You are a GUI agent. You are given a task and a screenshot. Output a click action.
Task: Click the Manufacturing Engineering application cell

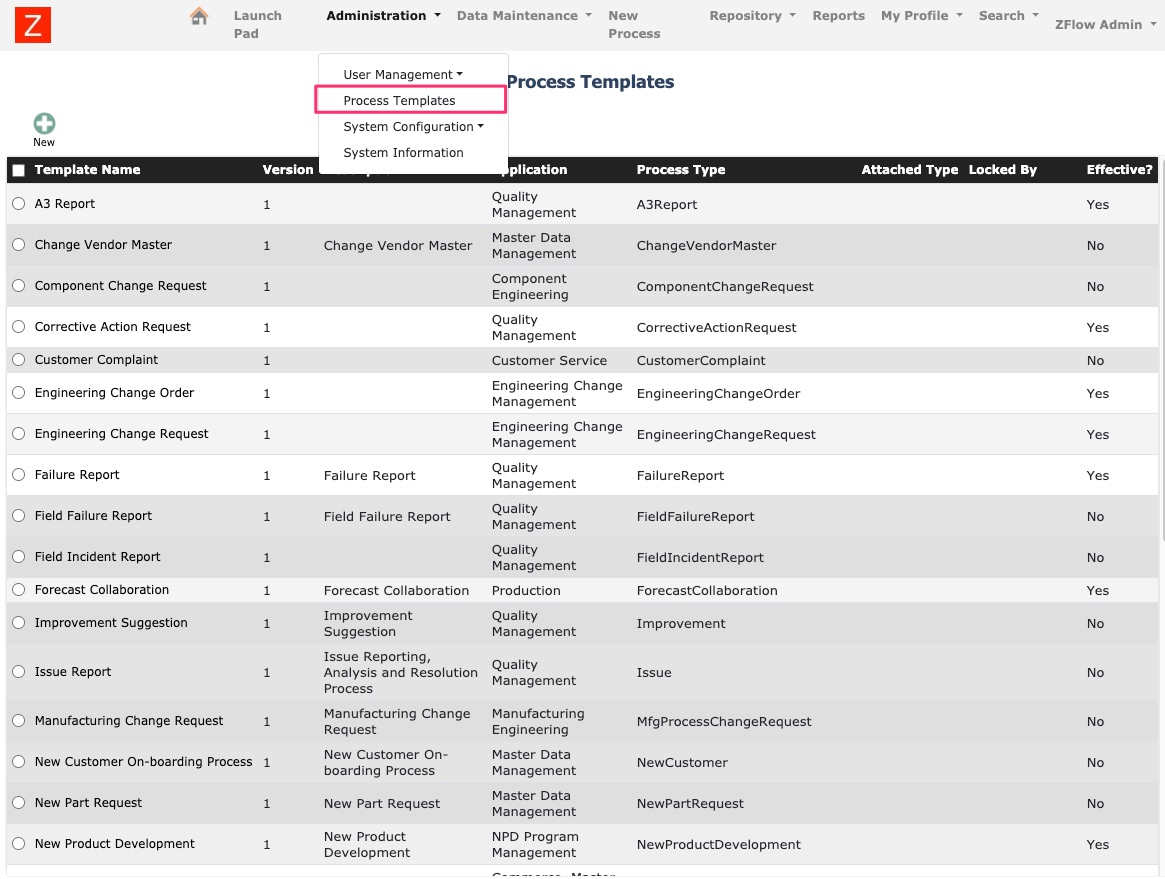[x=538, y=721]
